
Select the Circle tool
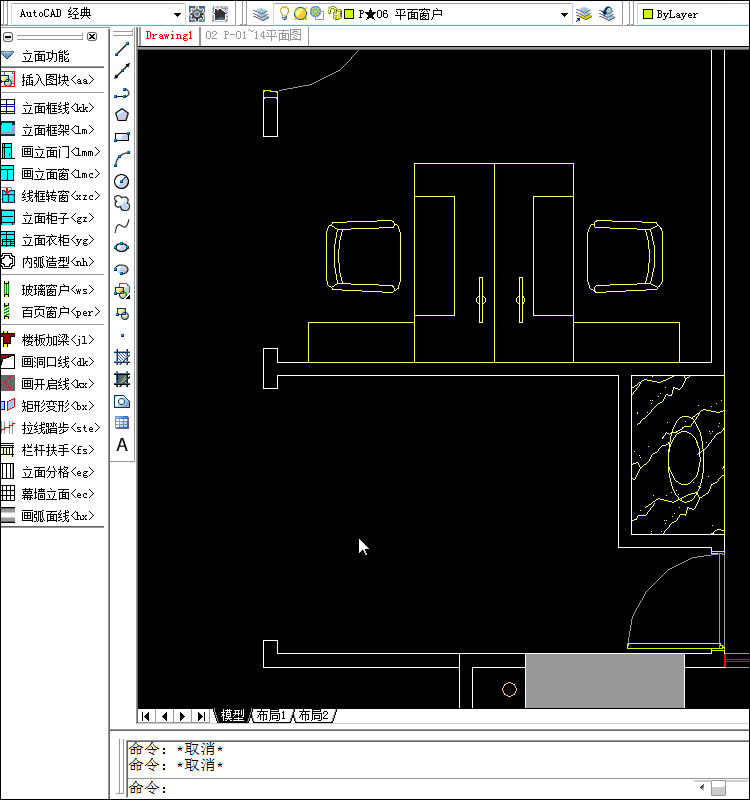122,181
